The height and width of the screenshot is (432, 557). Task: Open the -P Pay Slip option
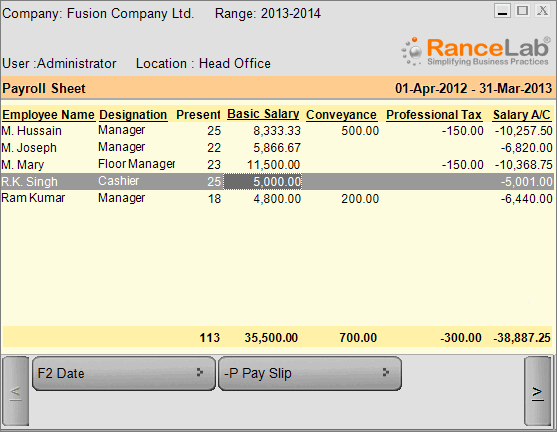[x=310, y=373]
